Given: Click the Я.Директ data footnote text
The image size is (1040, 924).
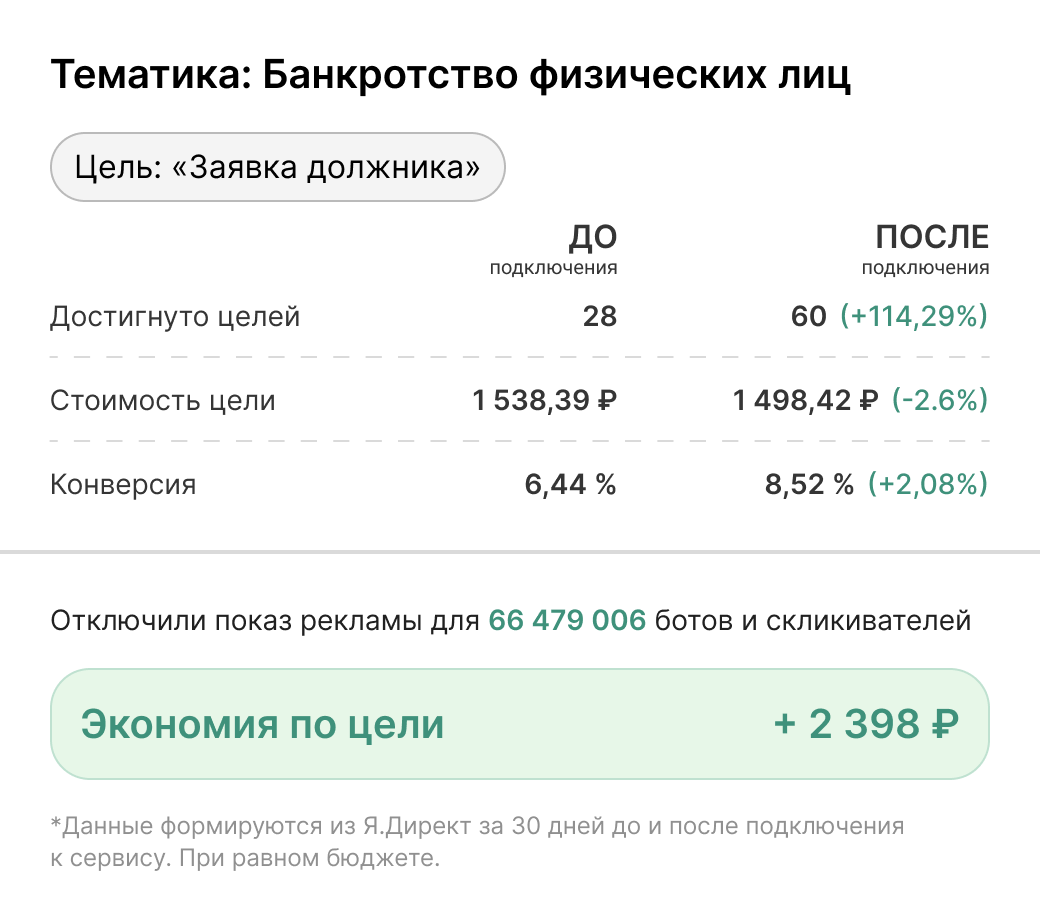Looking at the screenshot, I should [476, 842].
